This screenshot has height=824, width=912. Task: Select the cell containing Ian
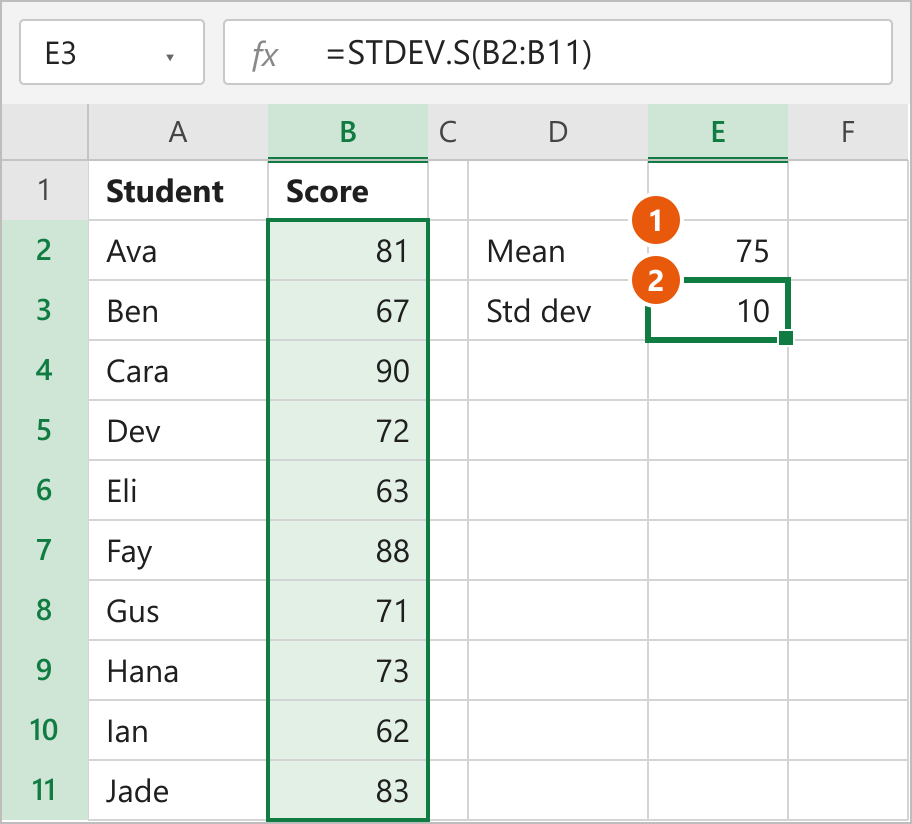coord(178,730)
